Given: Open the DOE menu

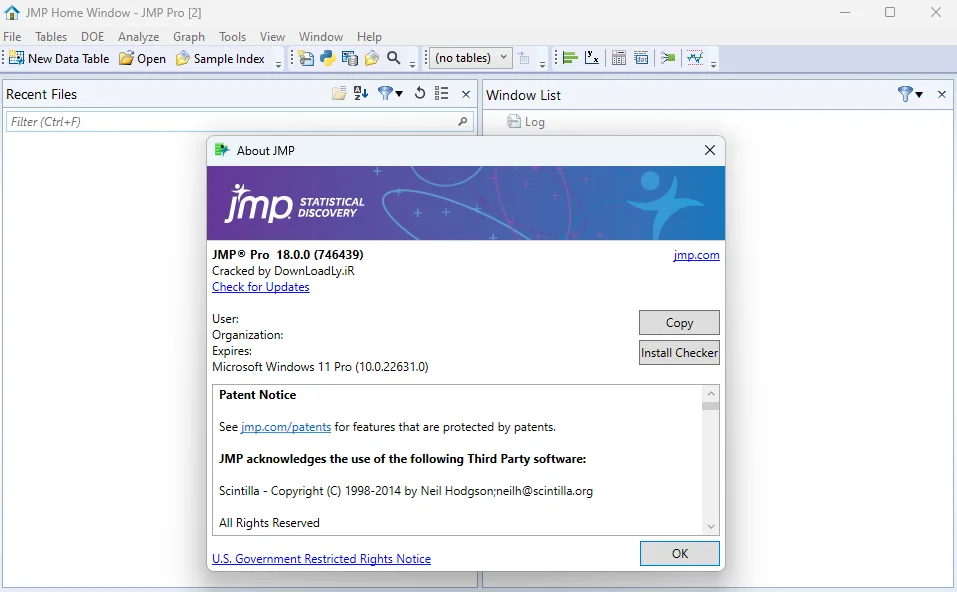Looking at the screenshot, I should 92,37.
